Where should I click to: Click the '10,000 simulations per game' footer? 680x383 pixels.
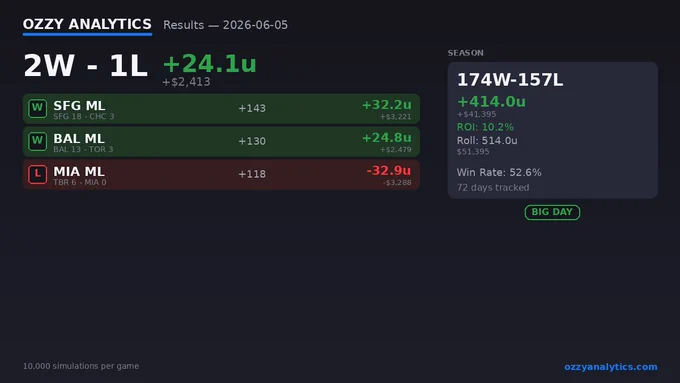(x=81, y=366)
